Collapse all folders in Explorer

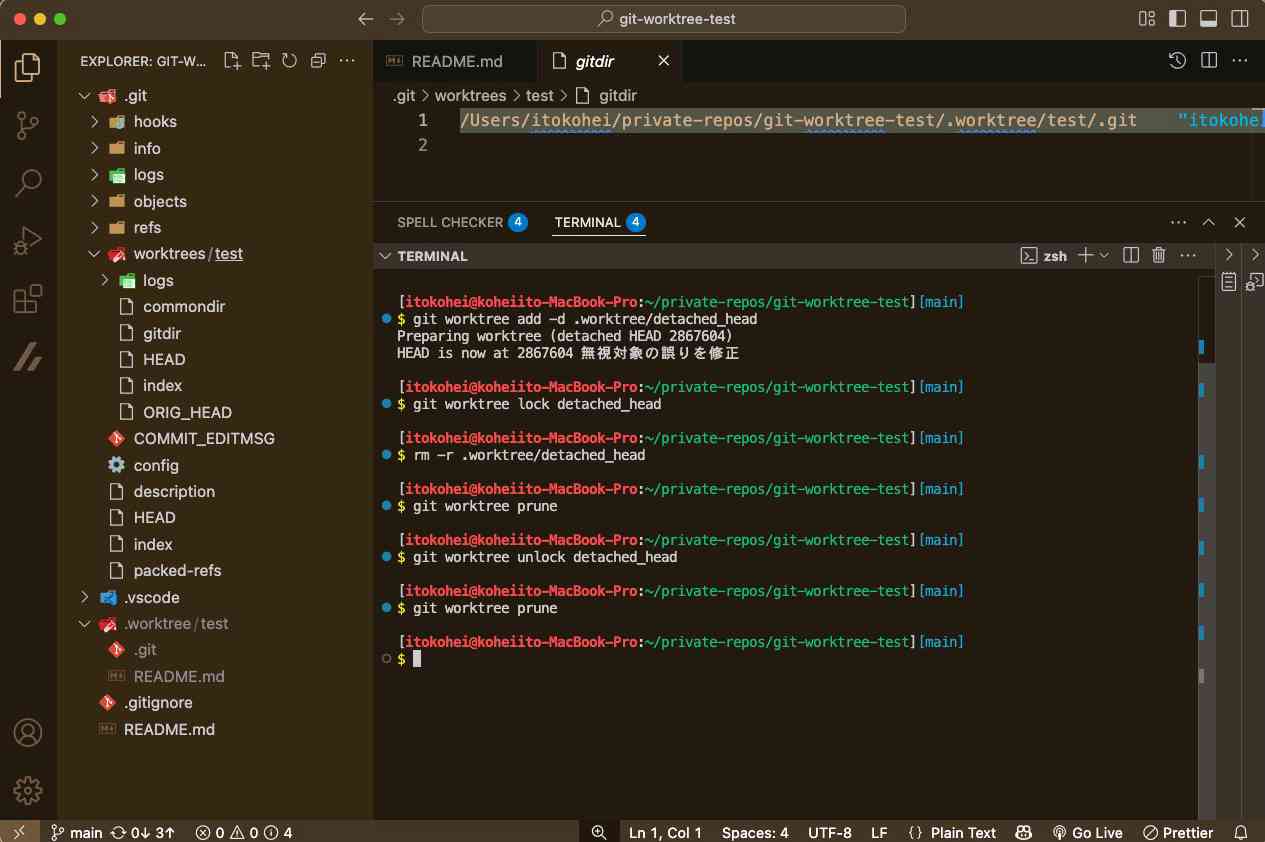click(318, 61)
